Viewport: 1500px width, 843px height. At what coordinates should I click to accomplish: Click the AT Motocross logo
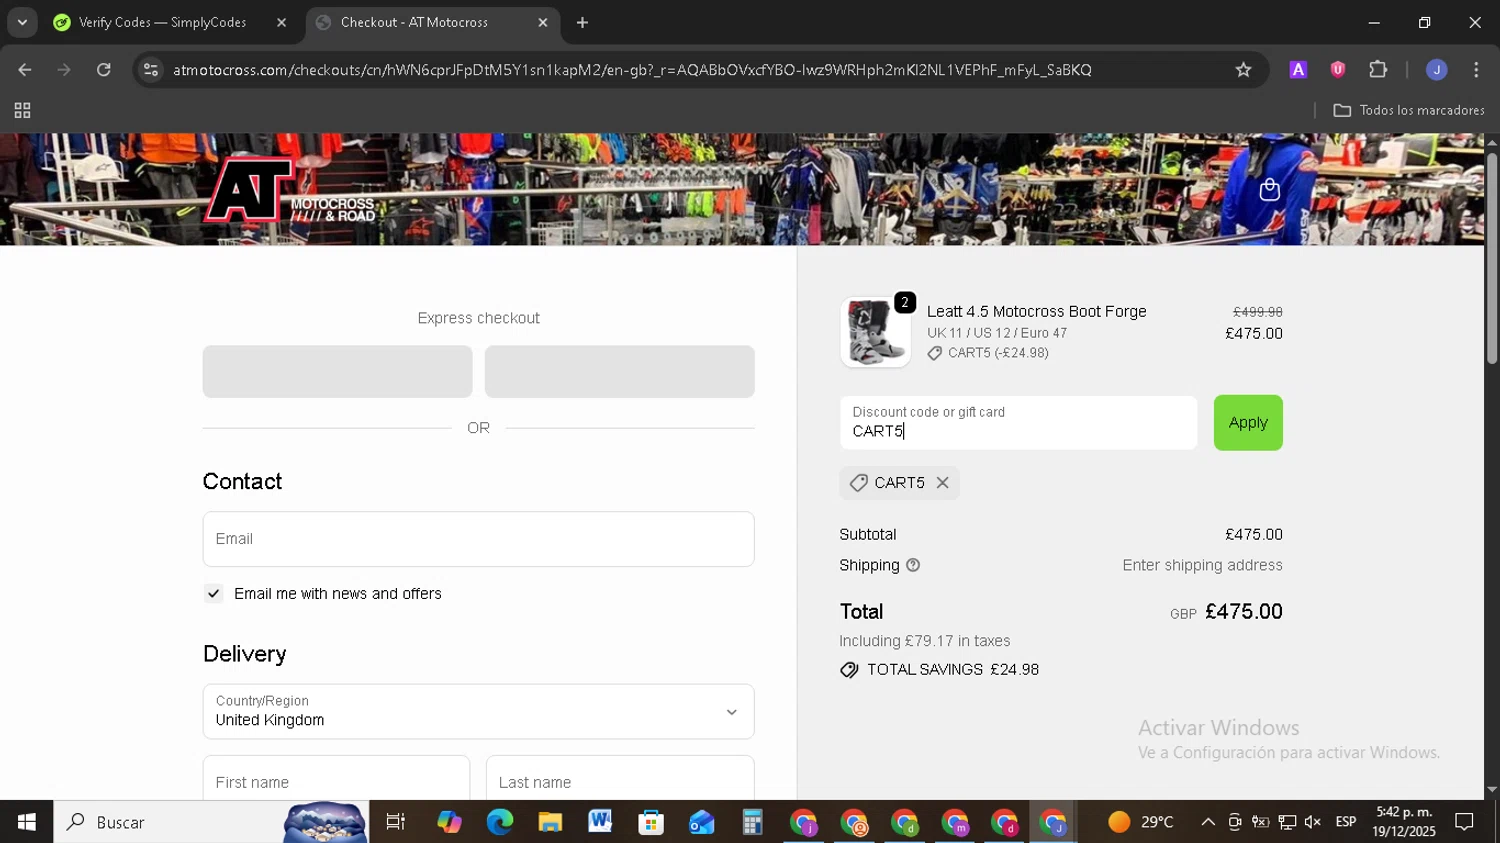(x=290, y=190)
